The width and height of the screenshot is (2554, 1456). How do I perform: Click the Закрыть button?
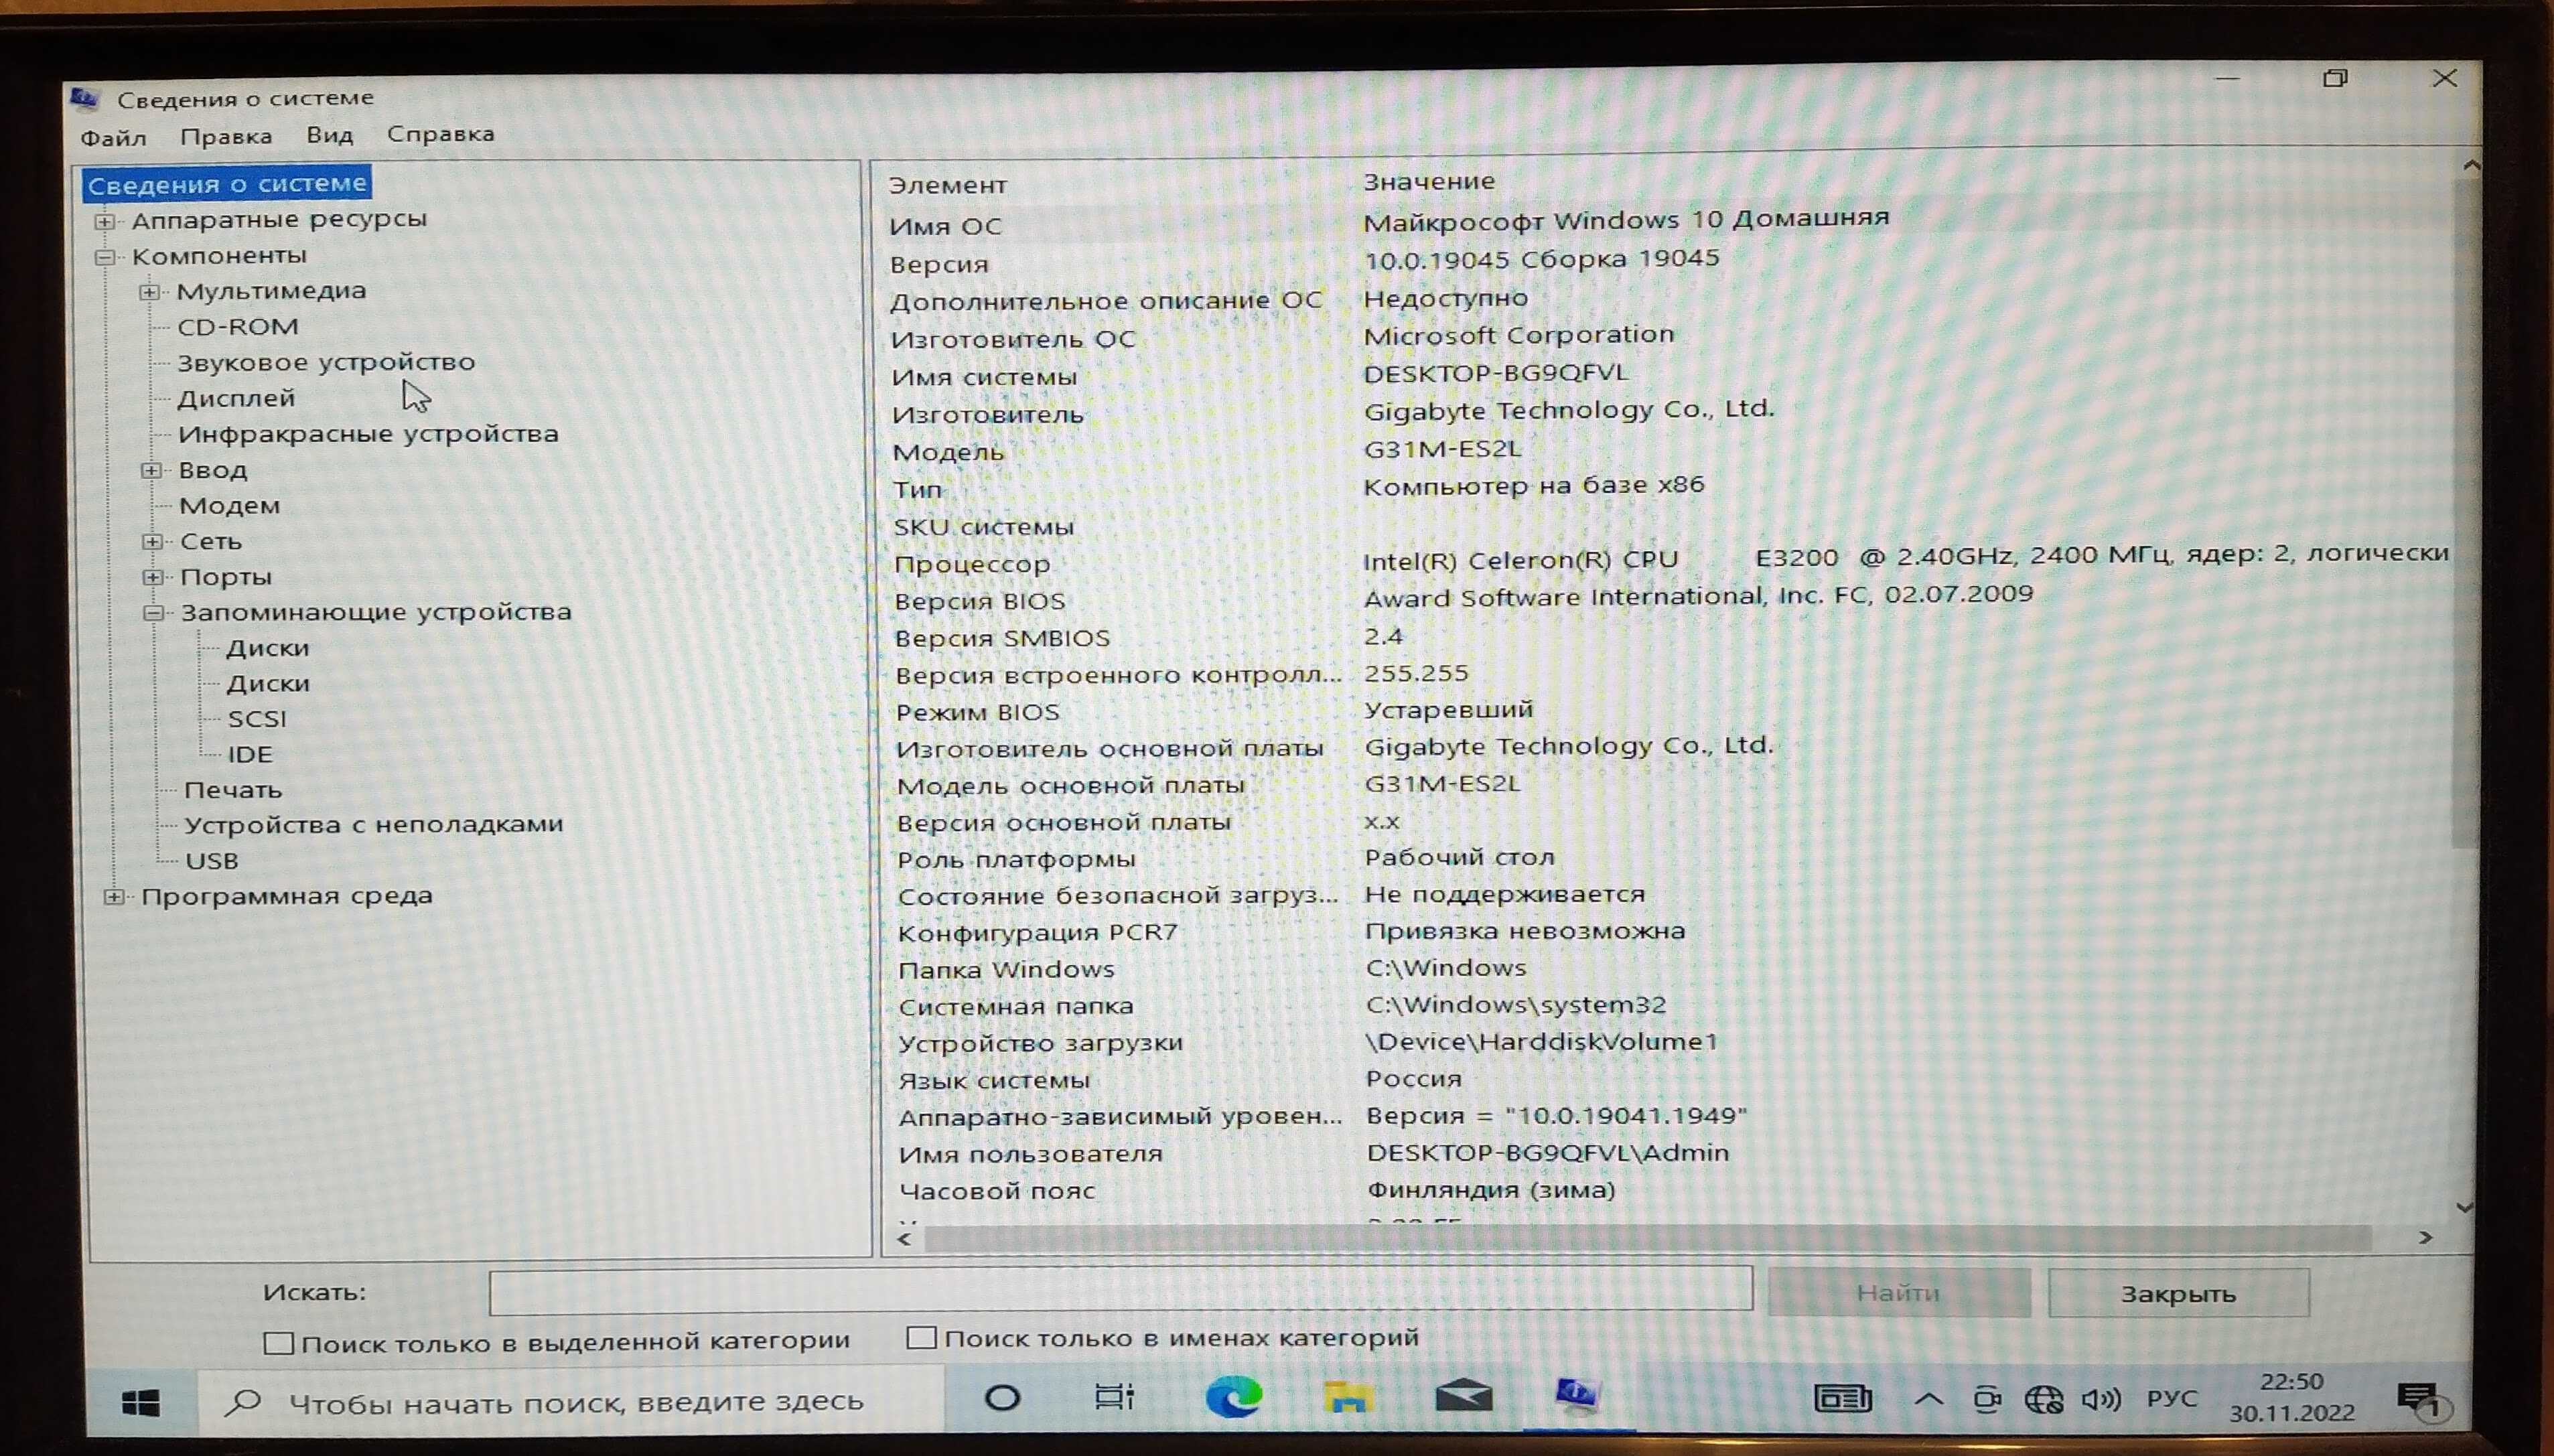click(2178, 1294)
